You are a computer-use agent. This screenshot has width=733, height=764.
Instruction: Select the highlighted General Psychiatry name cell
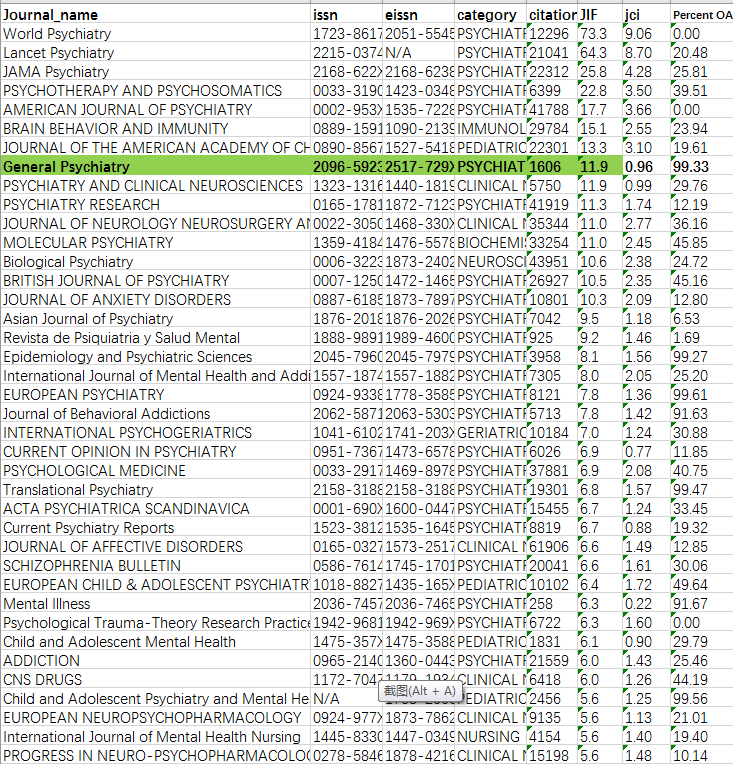155,166
